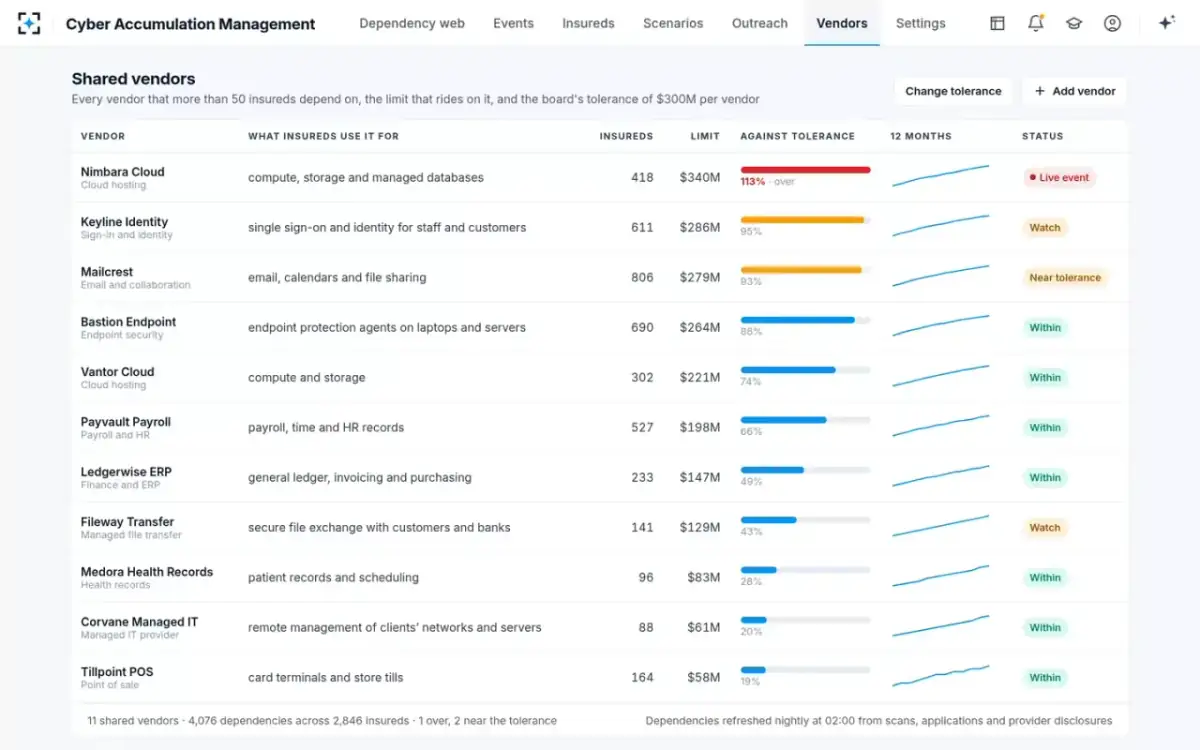Click the Watch badge for Keyline Identity
The height and width of the screenshot is (750, 1200).
[1045, 227]
